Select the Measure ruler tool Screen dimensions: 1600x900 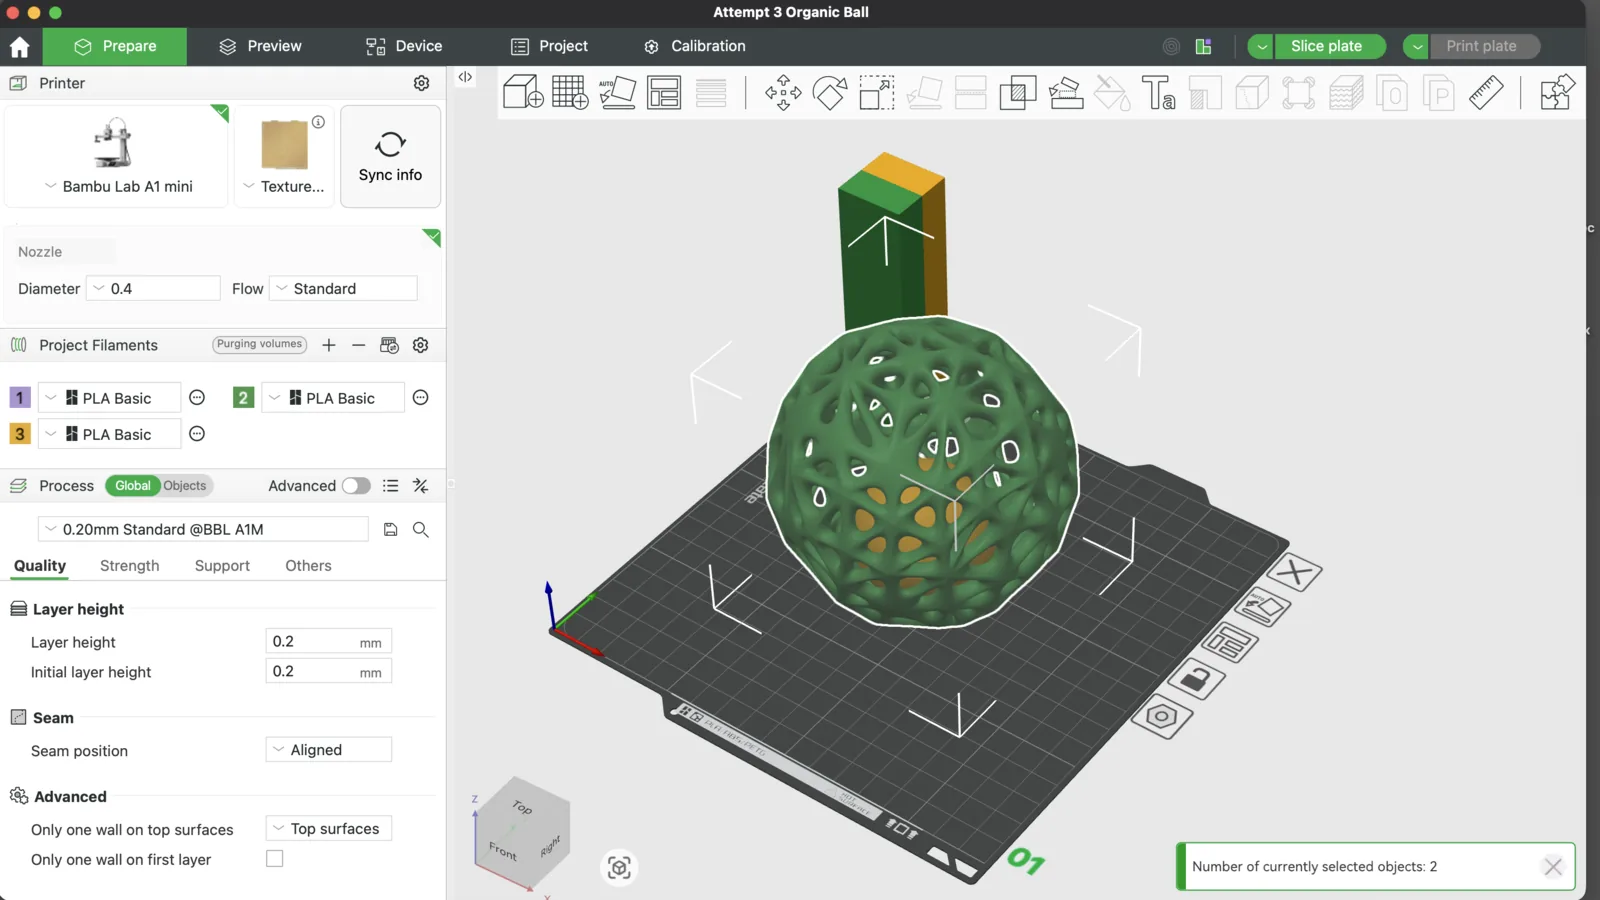[1486, 93]
